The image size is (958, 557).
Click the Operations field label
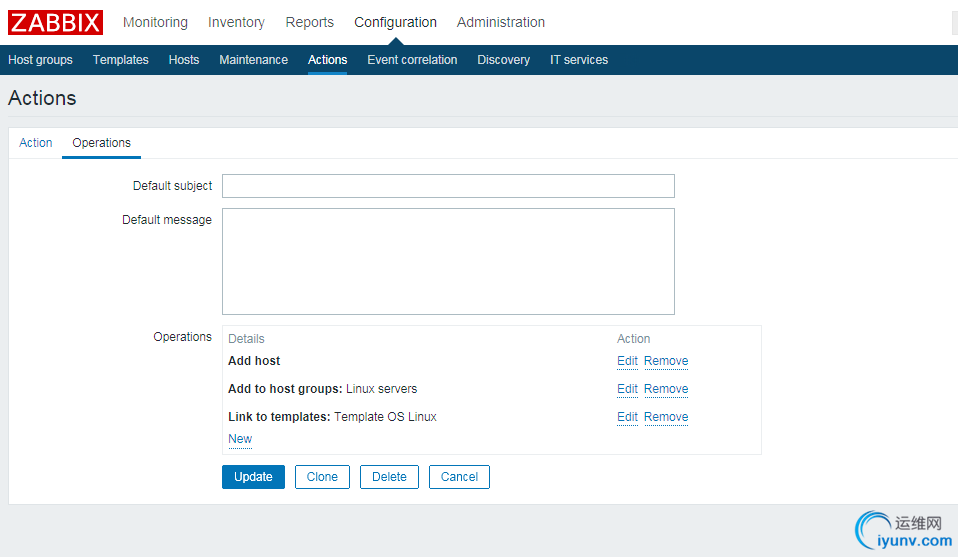pos(183,337)
